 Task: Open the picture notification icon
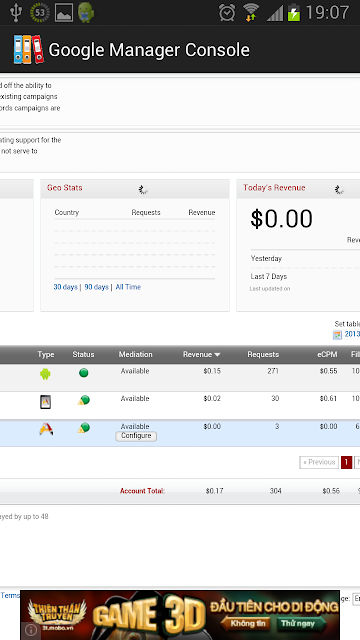tap(64, 13)
